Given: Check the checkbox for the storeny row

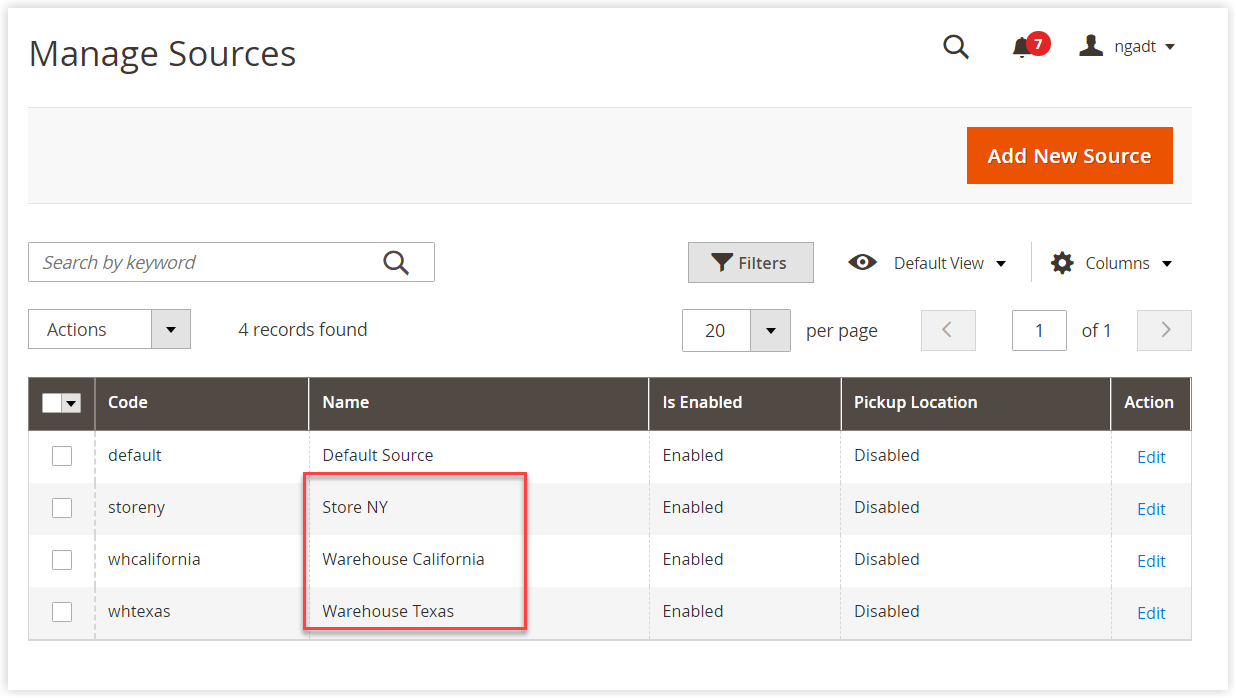Looking at the screenshot, I should tap(62, 507).
